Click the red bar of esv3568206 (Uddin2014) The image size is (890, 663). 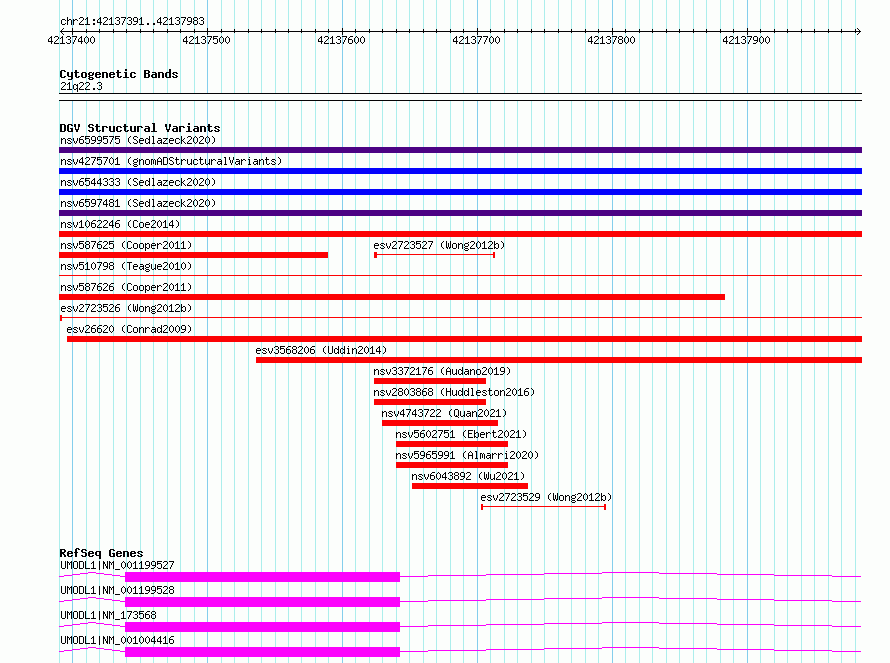click(559, 360)
